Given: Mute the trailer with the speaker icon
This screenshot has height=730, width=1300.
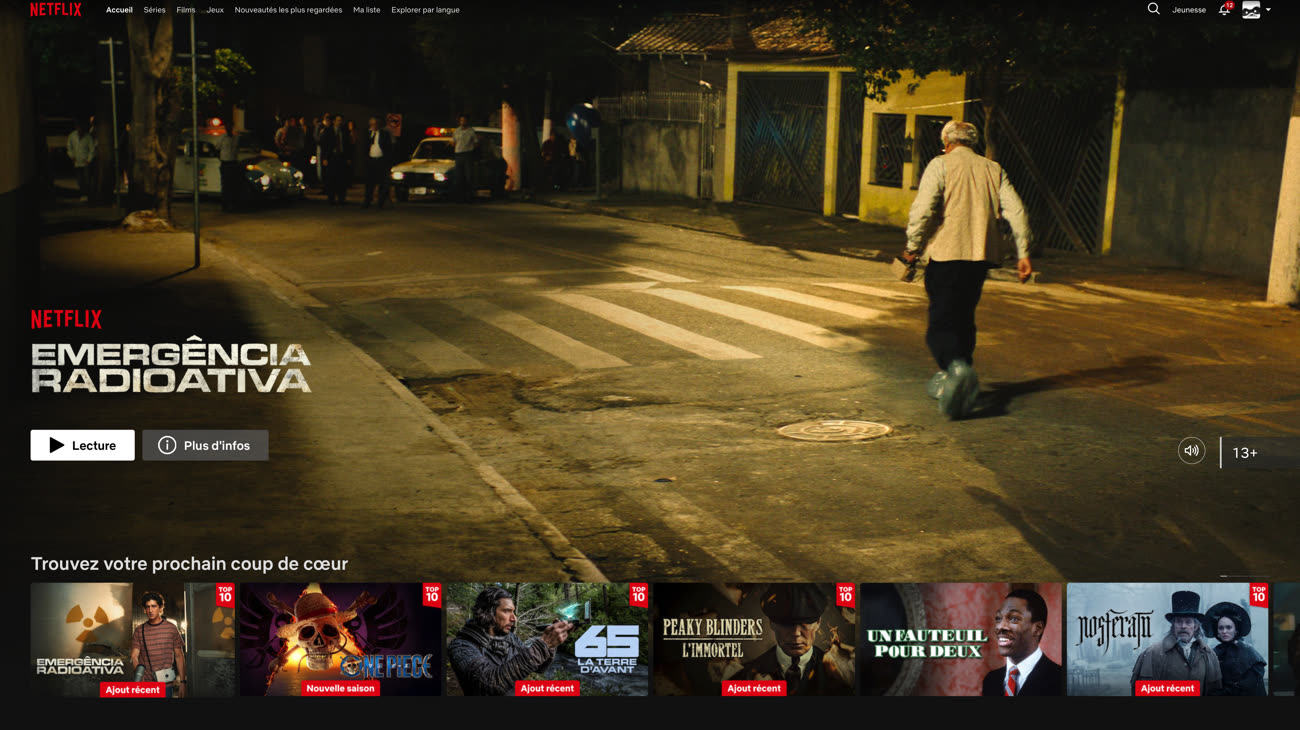Looking at the screenshot, I should pos(1191,451).
